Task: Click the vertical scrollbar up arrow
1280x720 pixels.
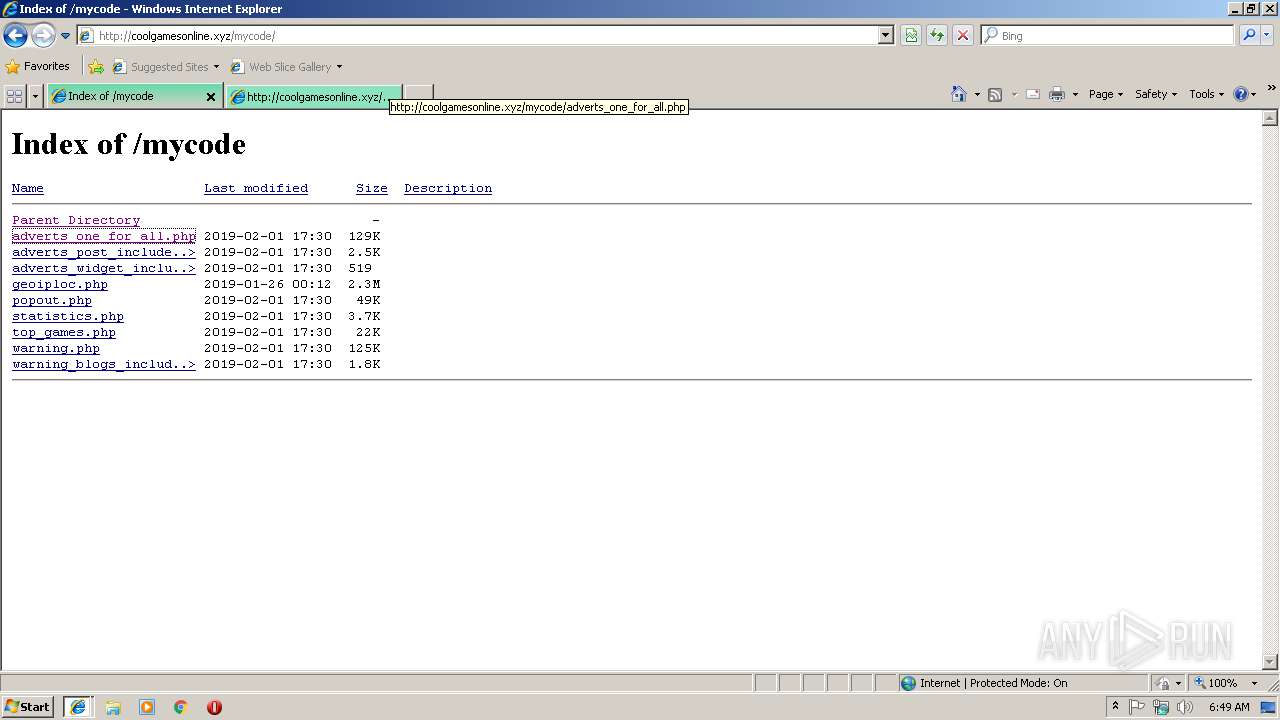Action: click(1270, 118)
